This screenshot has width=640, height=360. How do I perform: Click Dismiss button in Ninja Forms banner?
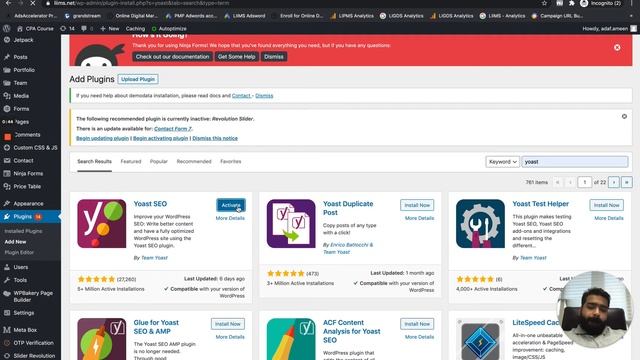273,57
